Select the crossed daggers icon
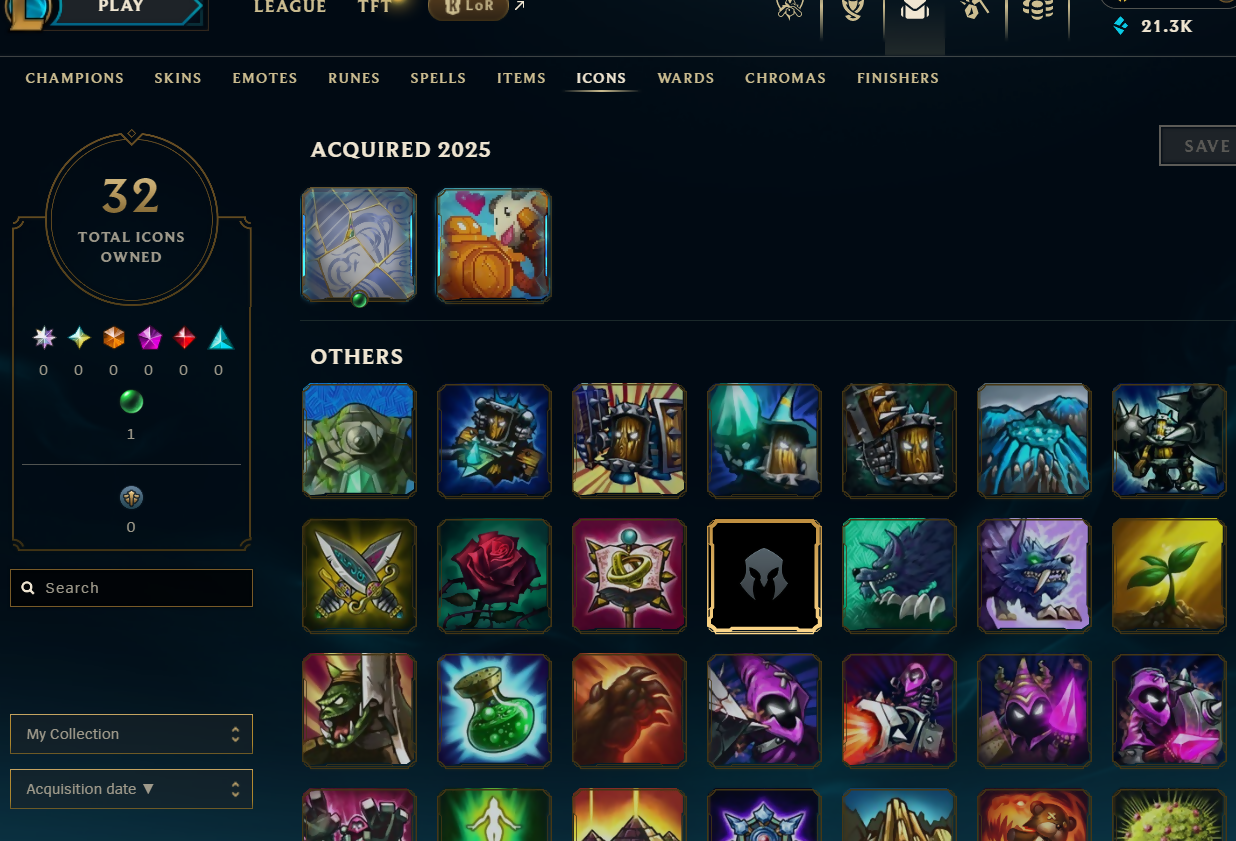 click(x=359, y=576)
